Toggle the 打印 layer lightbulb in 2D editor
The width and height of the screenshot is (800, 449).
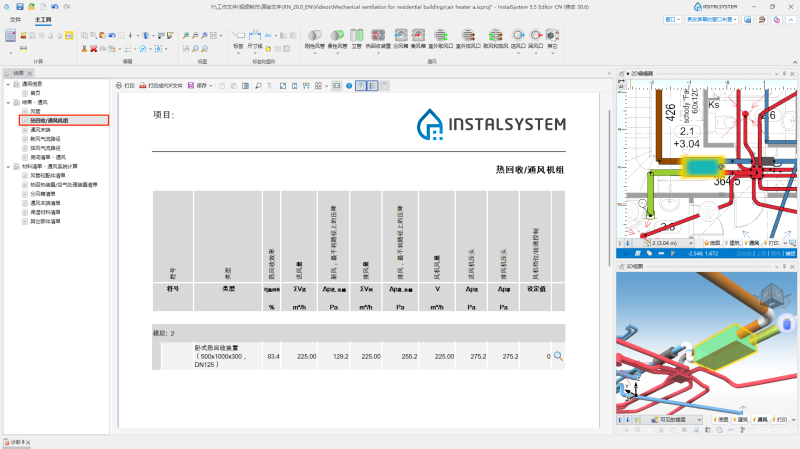(x=766, y=243)
